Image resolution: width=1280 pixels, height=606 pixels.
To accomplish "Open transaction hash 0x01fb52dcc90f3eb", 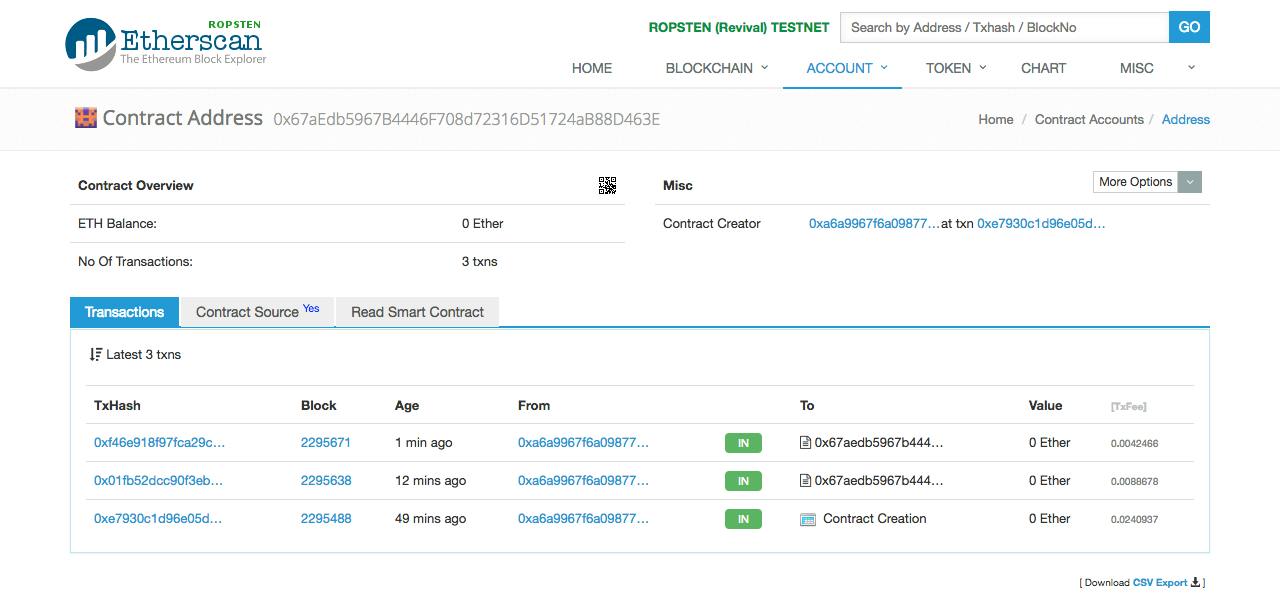I will pyautogui.click(x=158, y=480).
